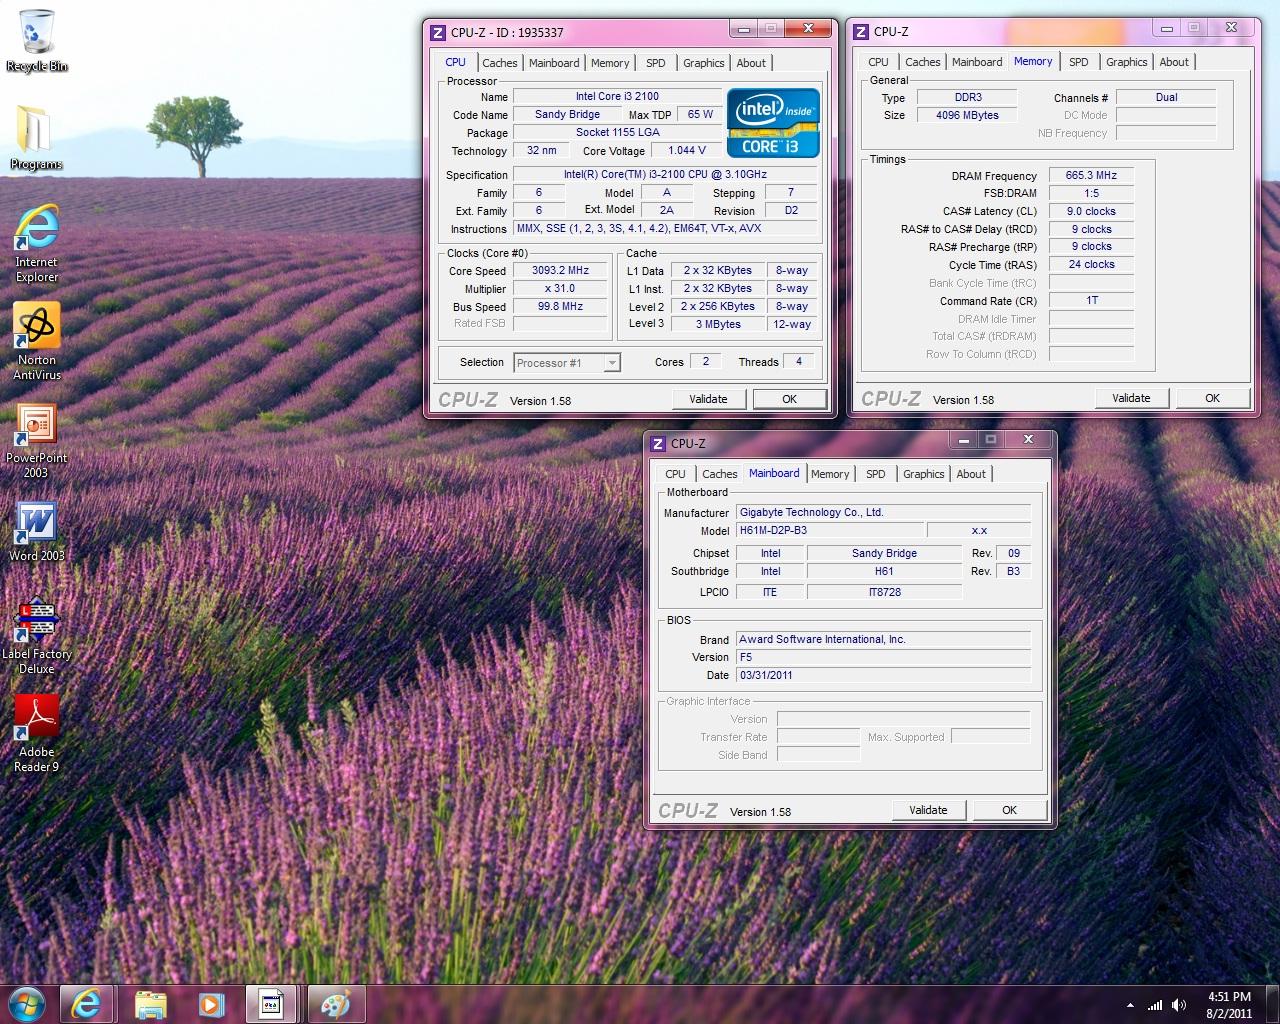Click Internet Explorer taskbar icon
The width and height of the screenshot is (1280, 1024).
click(x=86, y=1004)
